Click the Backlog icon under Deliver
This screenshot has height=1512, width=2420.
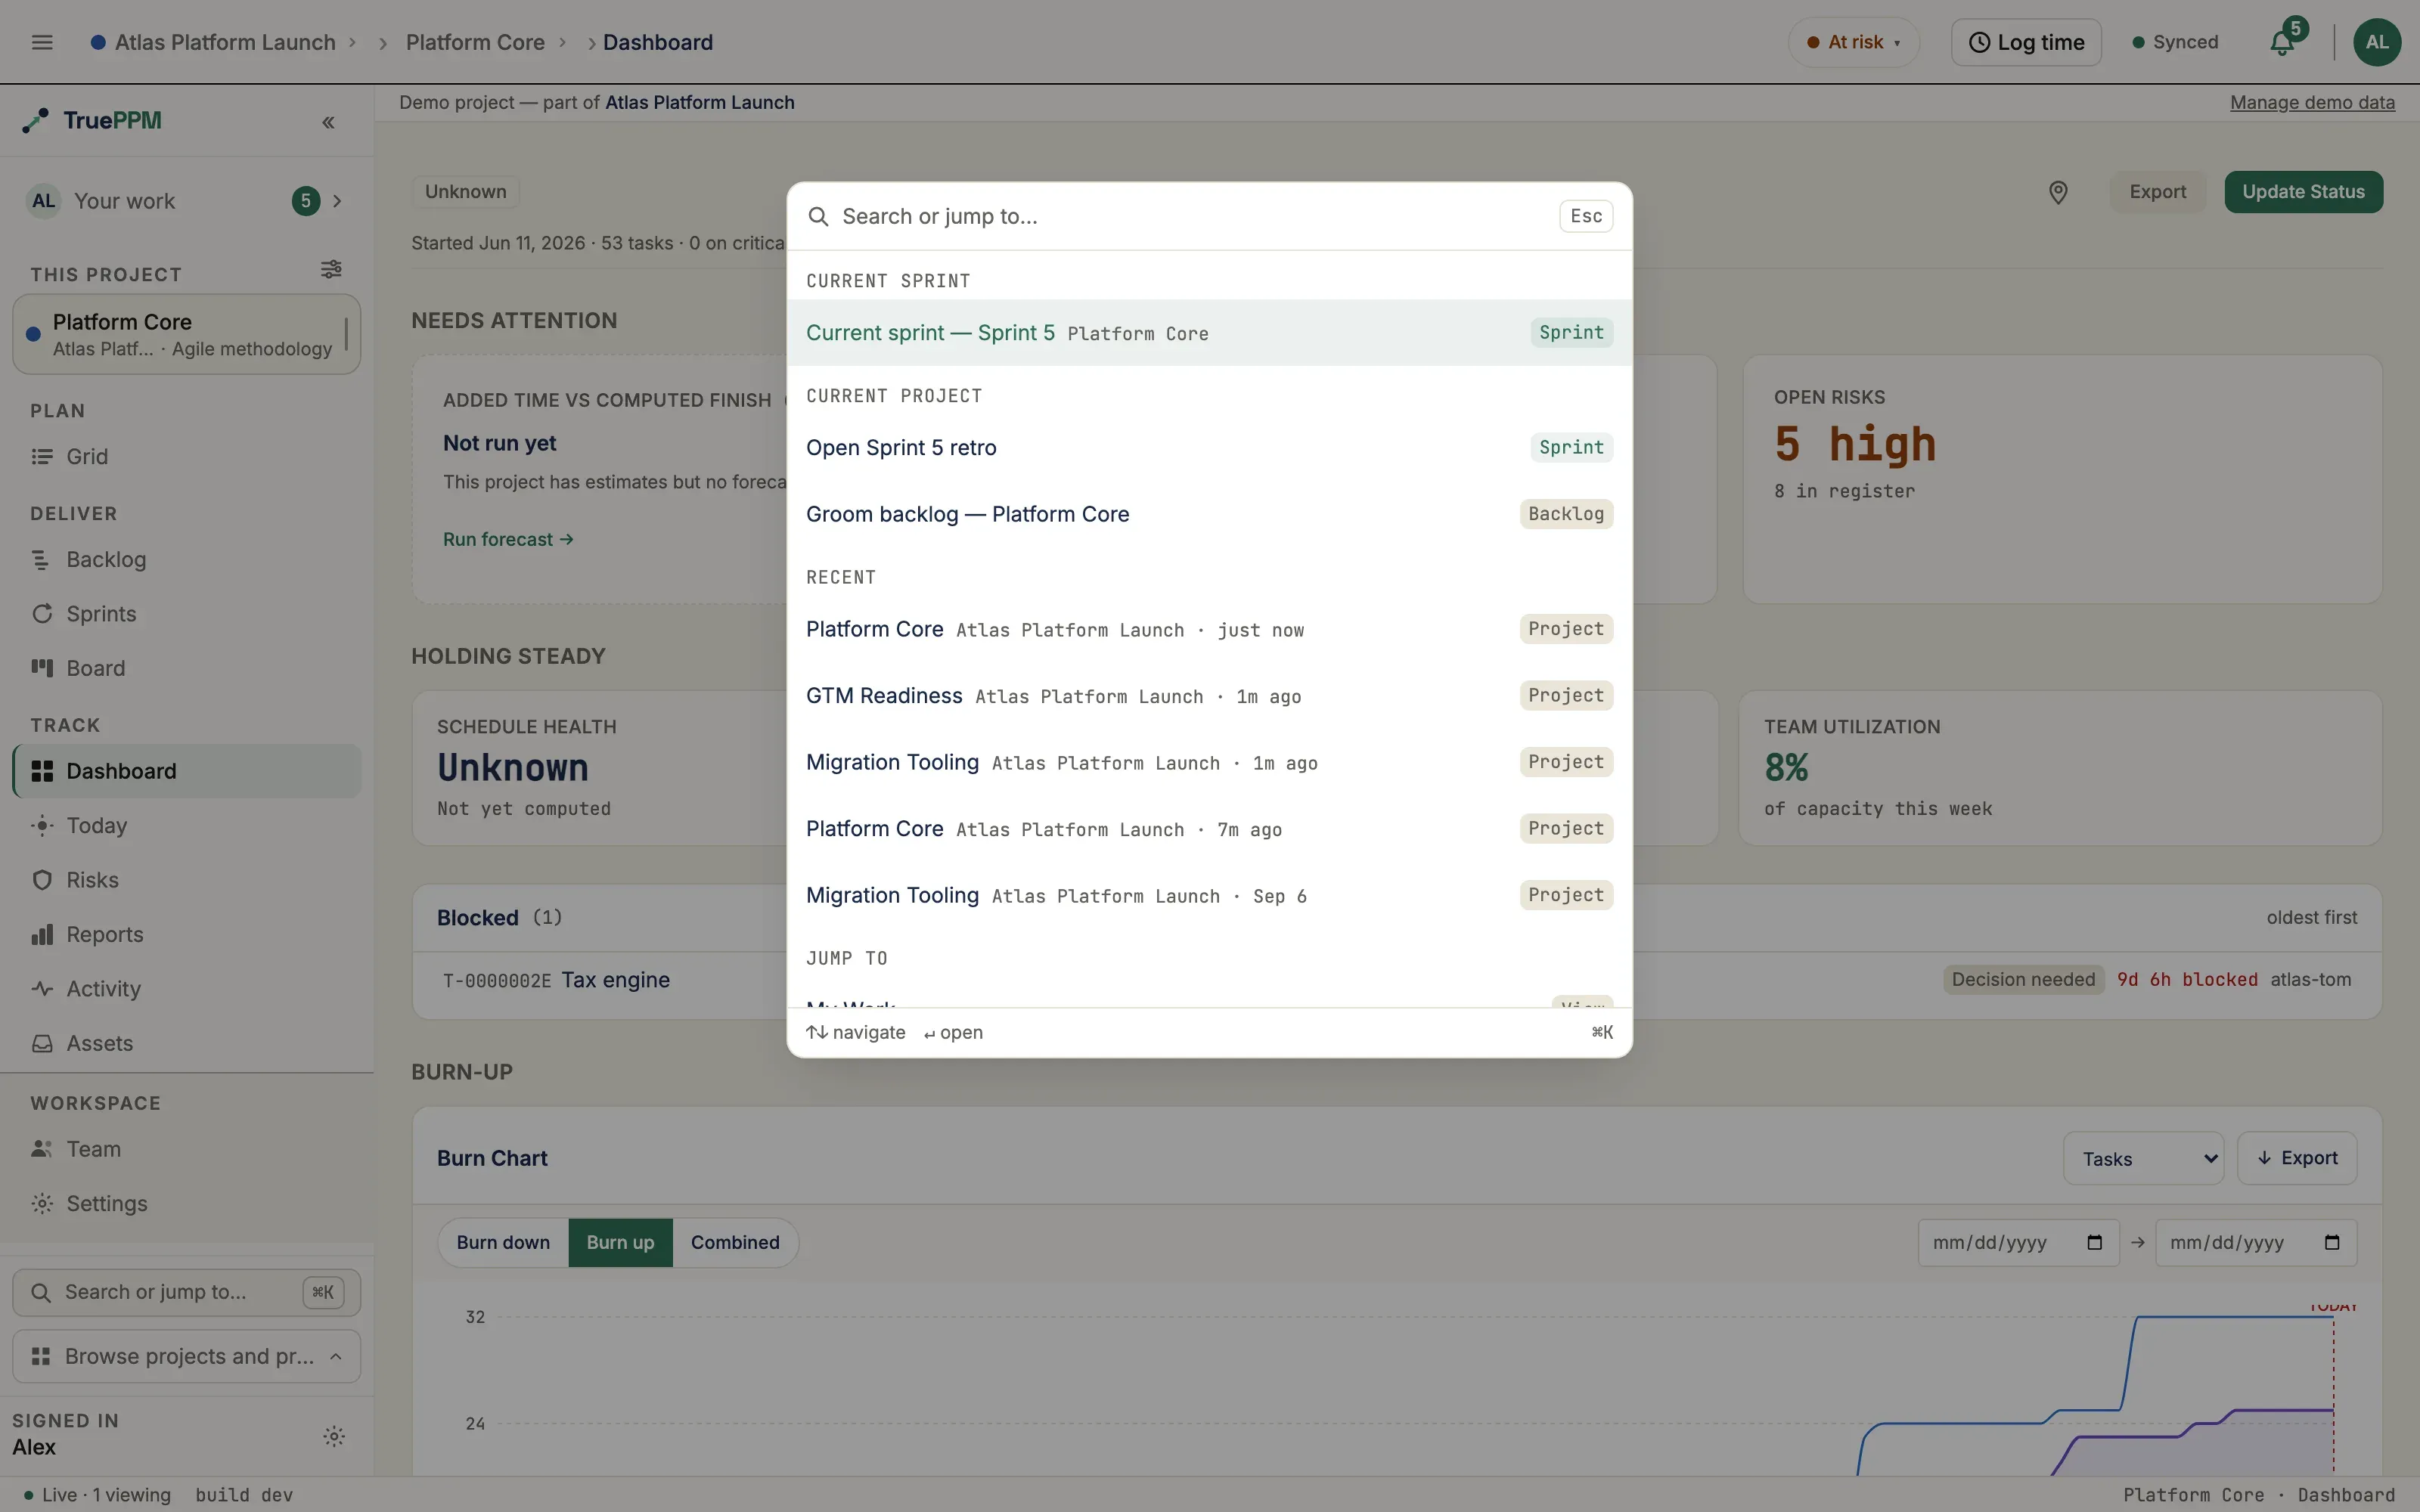click(42, 560)
